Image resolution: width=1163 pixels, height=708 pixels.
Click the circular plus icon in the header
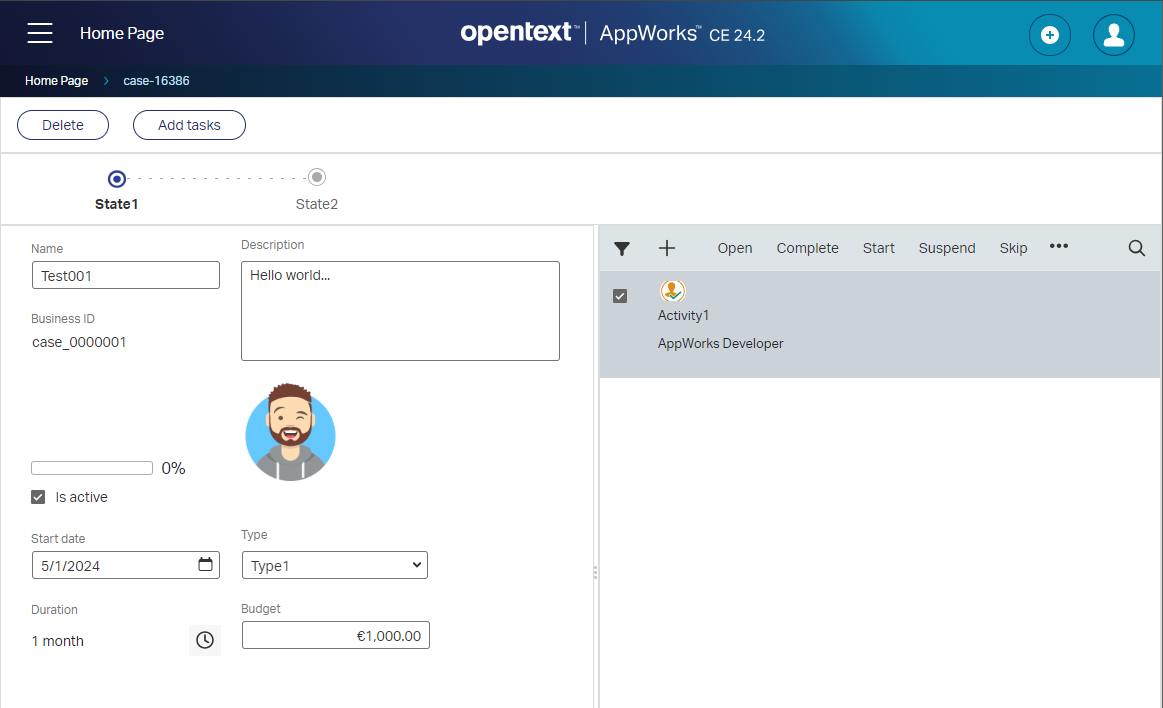(x=1049, y=35)
